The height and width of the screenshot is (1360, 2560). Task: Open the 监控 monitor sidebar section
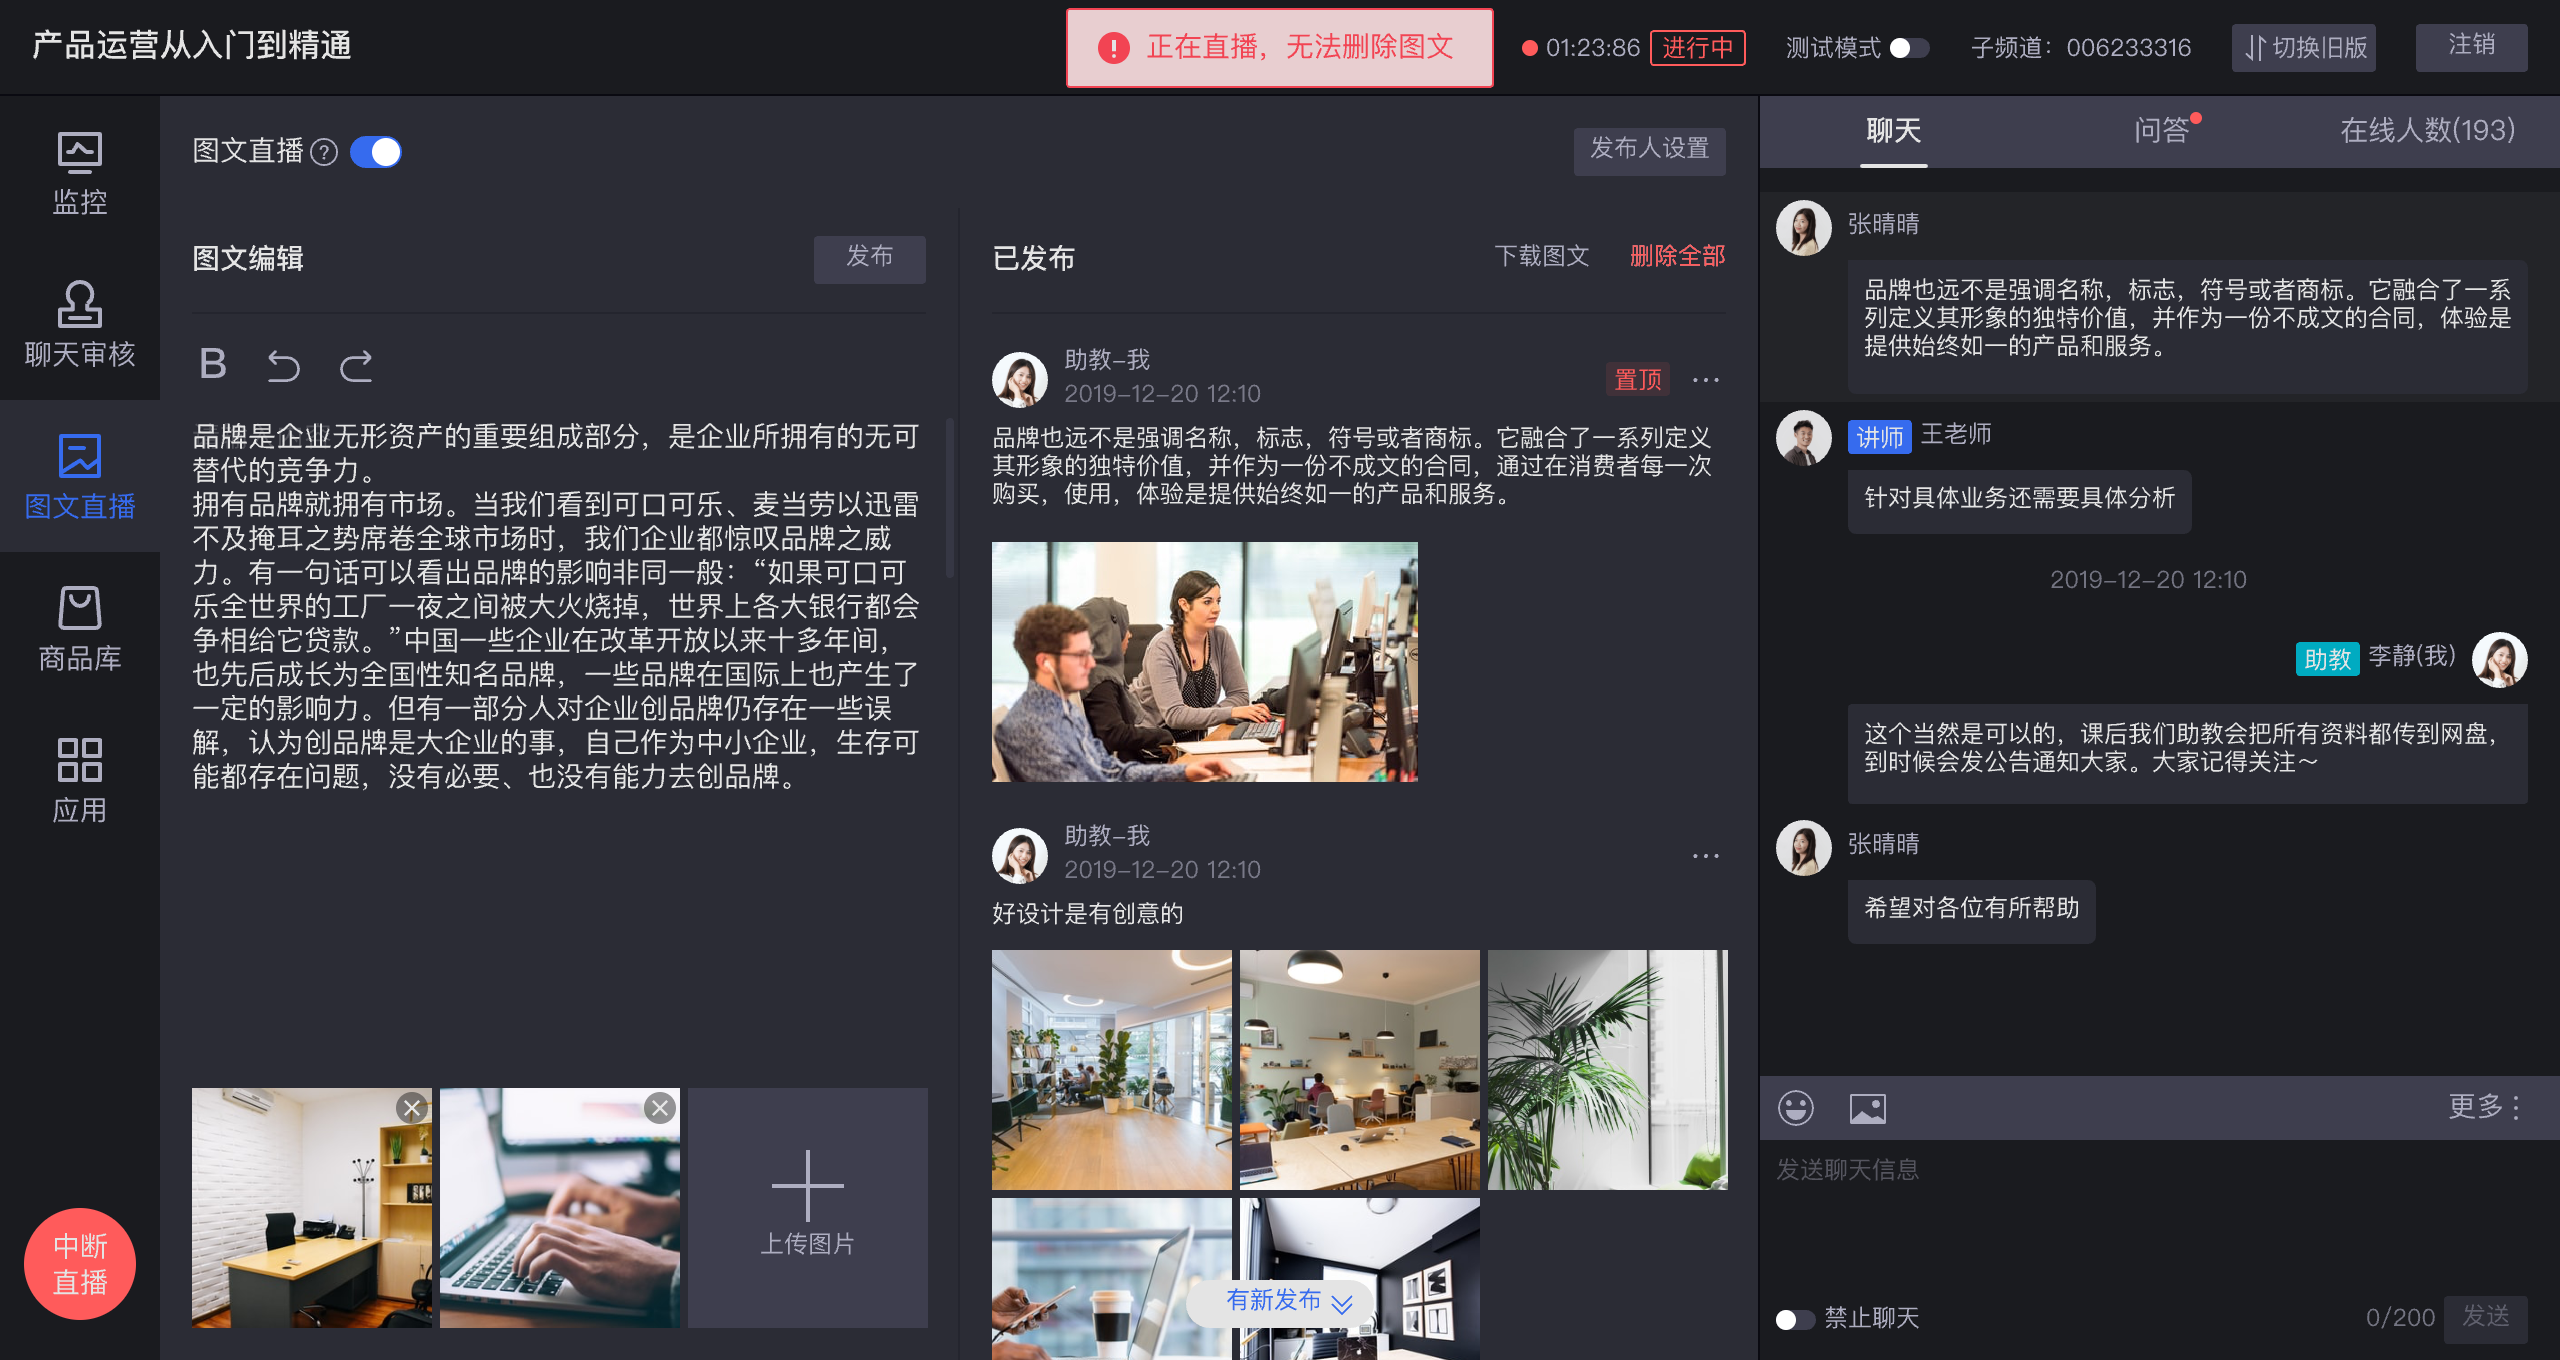(80, 174)
